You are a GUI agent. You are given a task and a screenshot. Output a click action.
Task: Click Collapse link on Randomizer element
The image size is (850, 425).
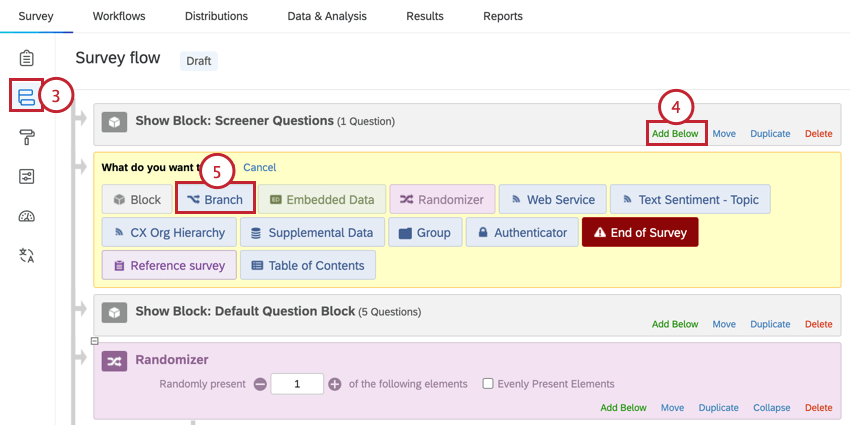pos(770,408)
